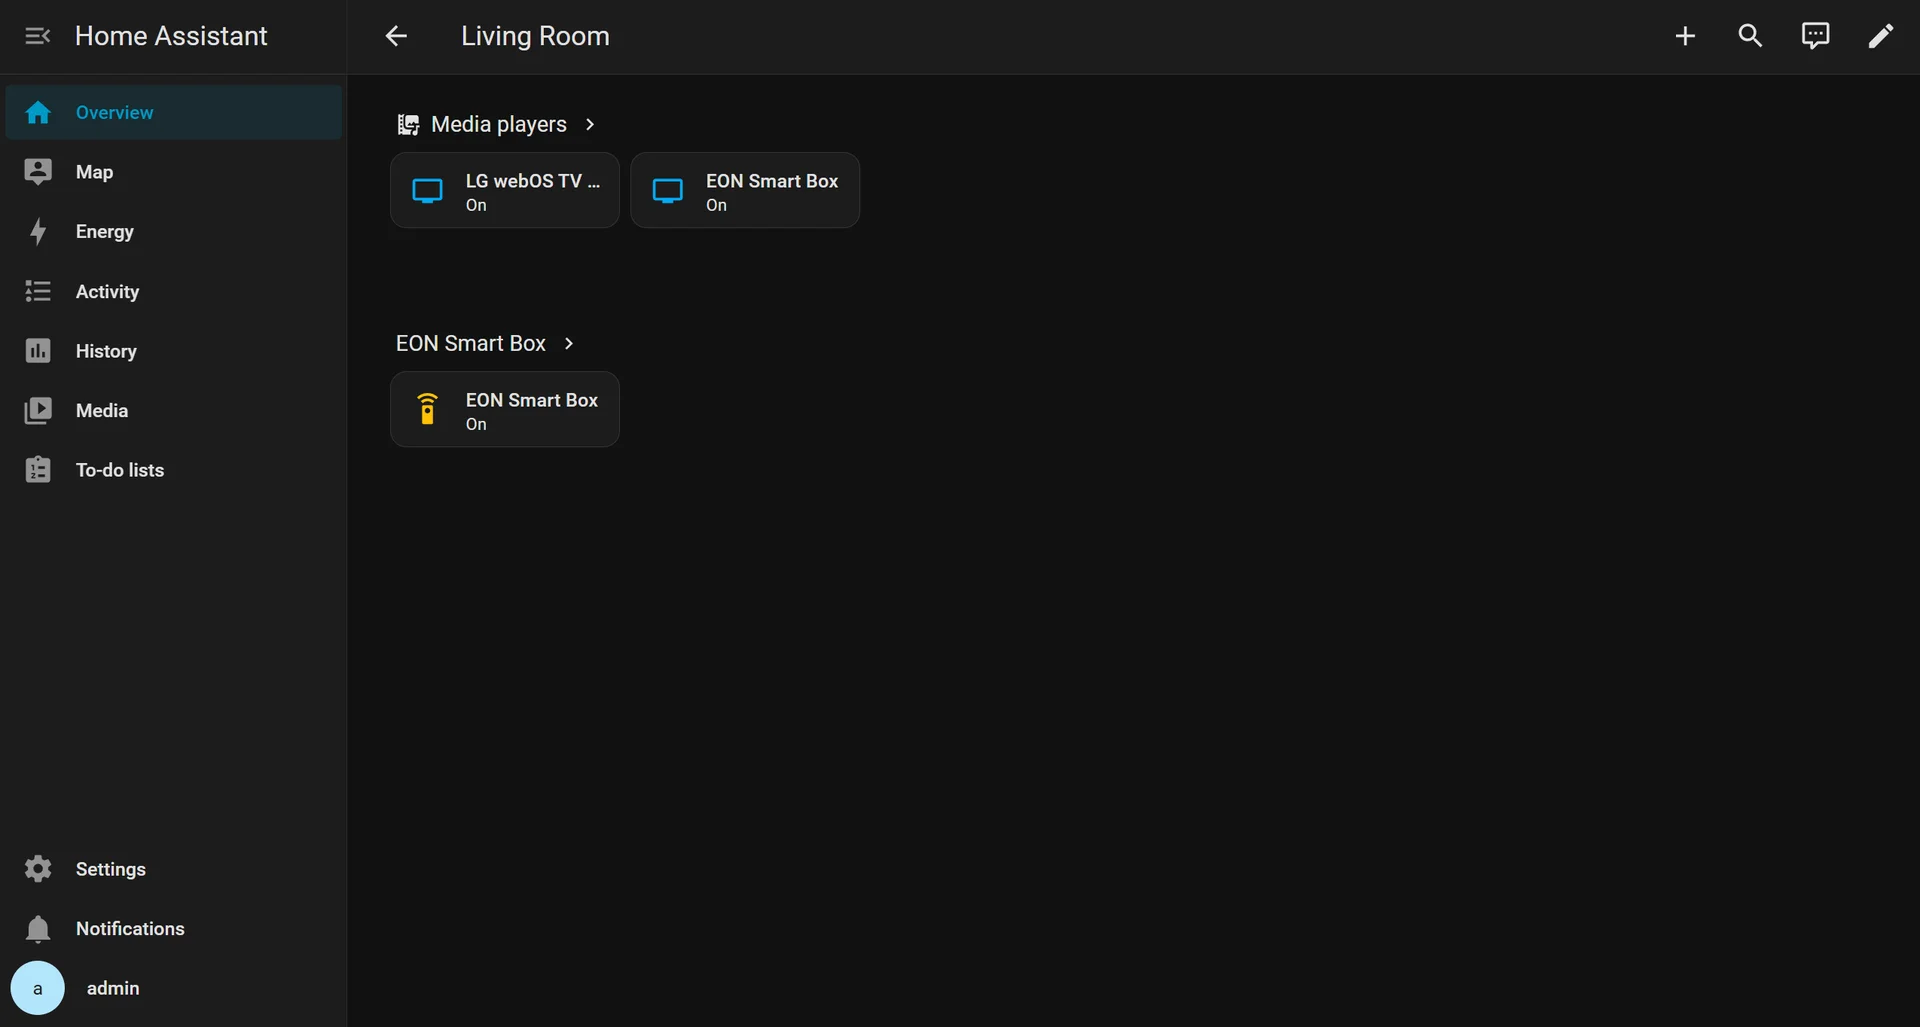Click the To-do lists clipboard icon
Viewport: 1920px width, 1027px height.
tap(38, 470)
